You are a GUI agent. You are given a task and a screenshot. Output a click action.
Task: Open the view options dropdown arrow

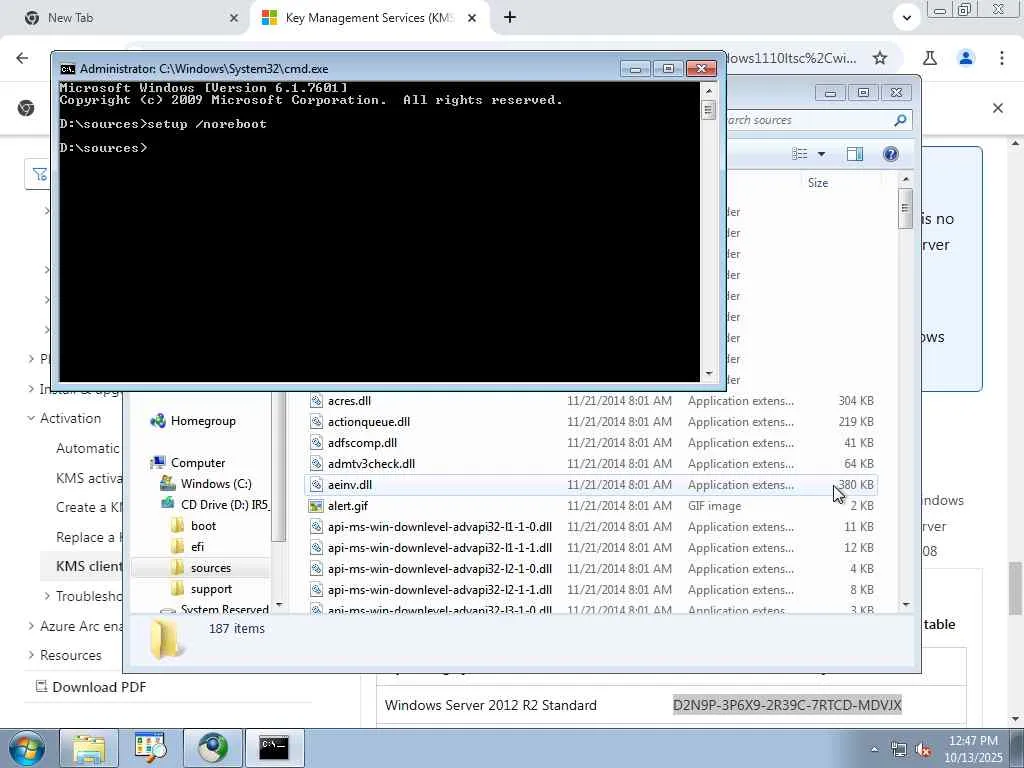tap(822, 154)
